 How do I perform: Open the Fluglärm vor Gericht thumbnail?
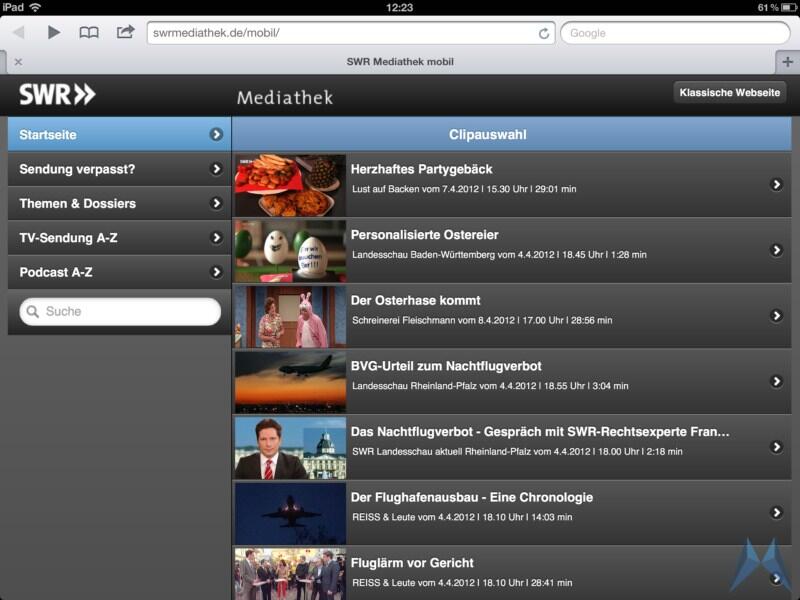coord(290,574)
